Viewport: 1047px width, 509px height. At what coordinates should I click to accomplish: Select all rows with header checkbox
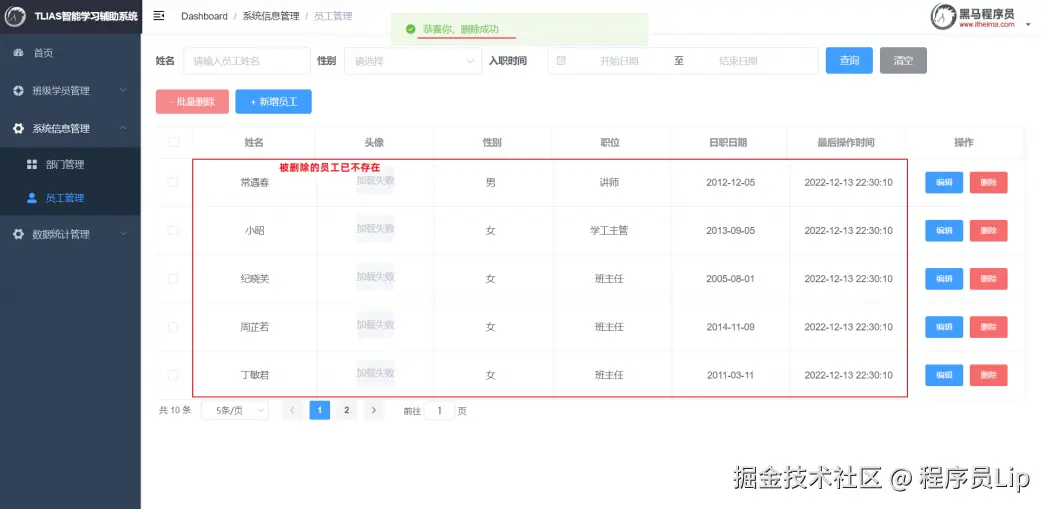pos(174,142)
